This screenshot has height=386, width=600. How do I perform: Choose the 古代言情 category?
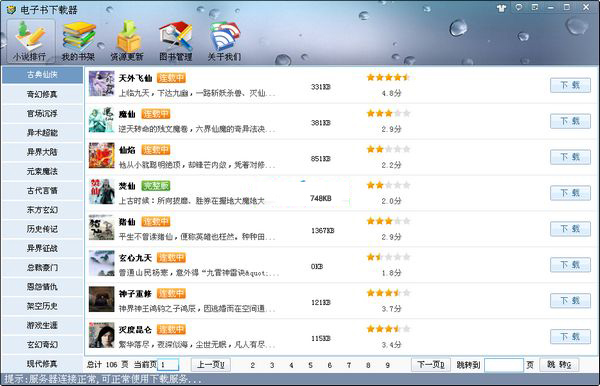click(42, 191)
